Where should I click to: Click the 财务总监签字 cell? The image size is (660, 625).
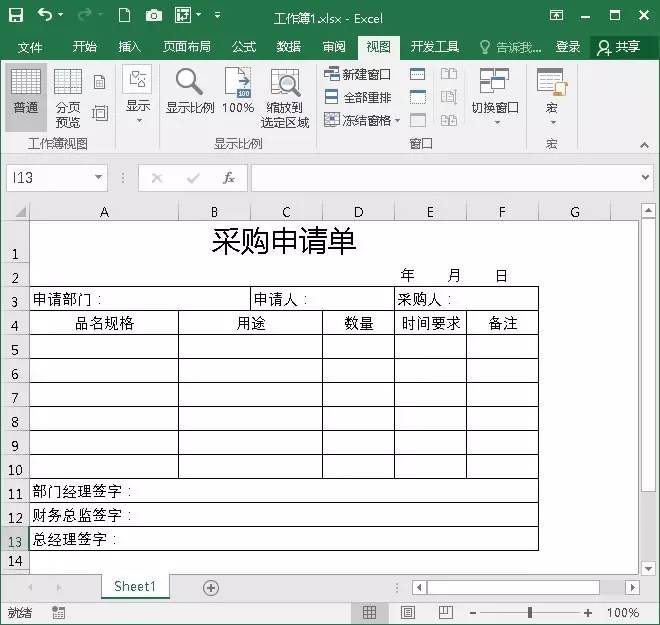pyautogui.click(x=284, y=515)
